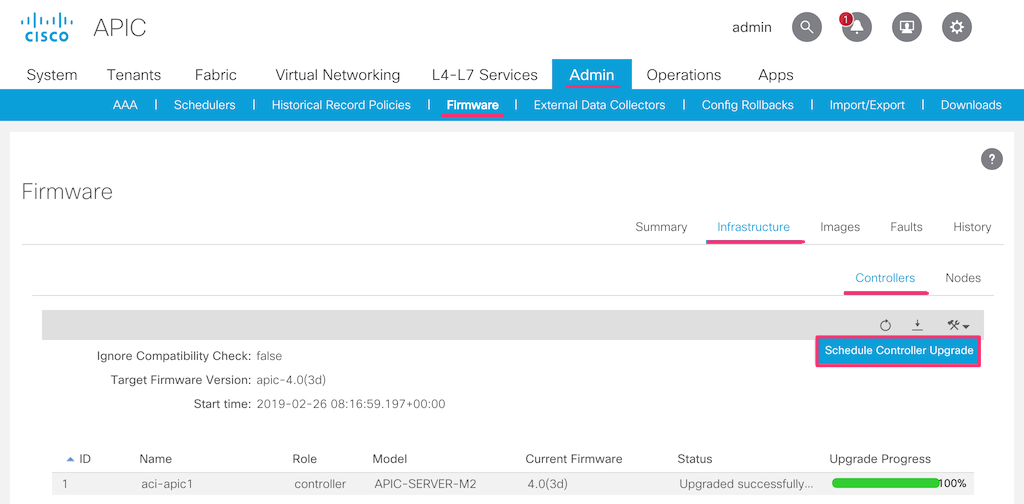Select the Firmware submenu
The image size is (1024, 504).
pos(473,105)
